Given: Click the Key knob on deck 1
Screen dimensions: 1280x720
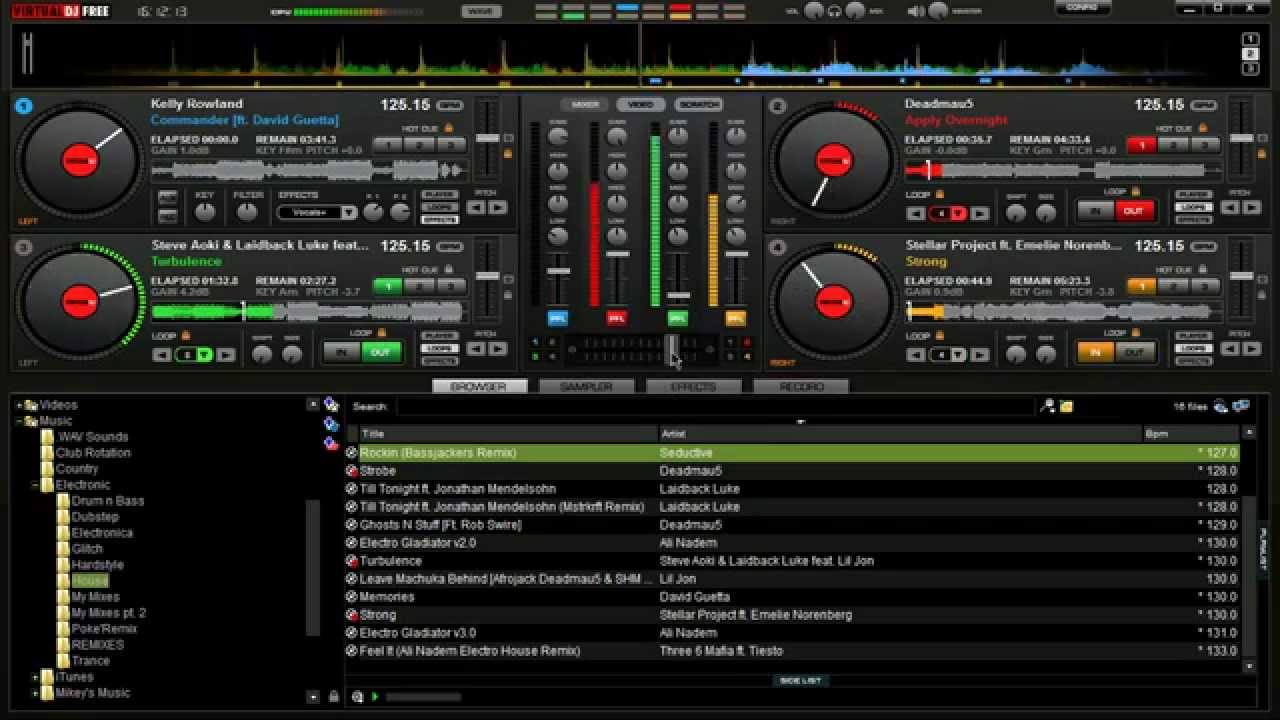Looking at the screenshot, I should [205, 211].
